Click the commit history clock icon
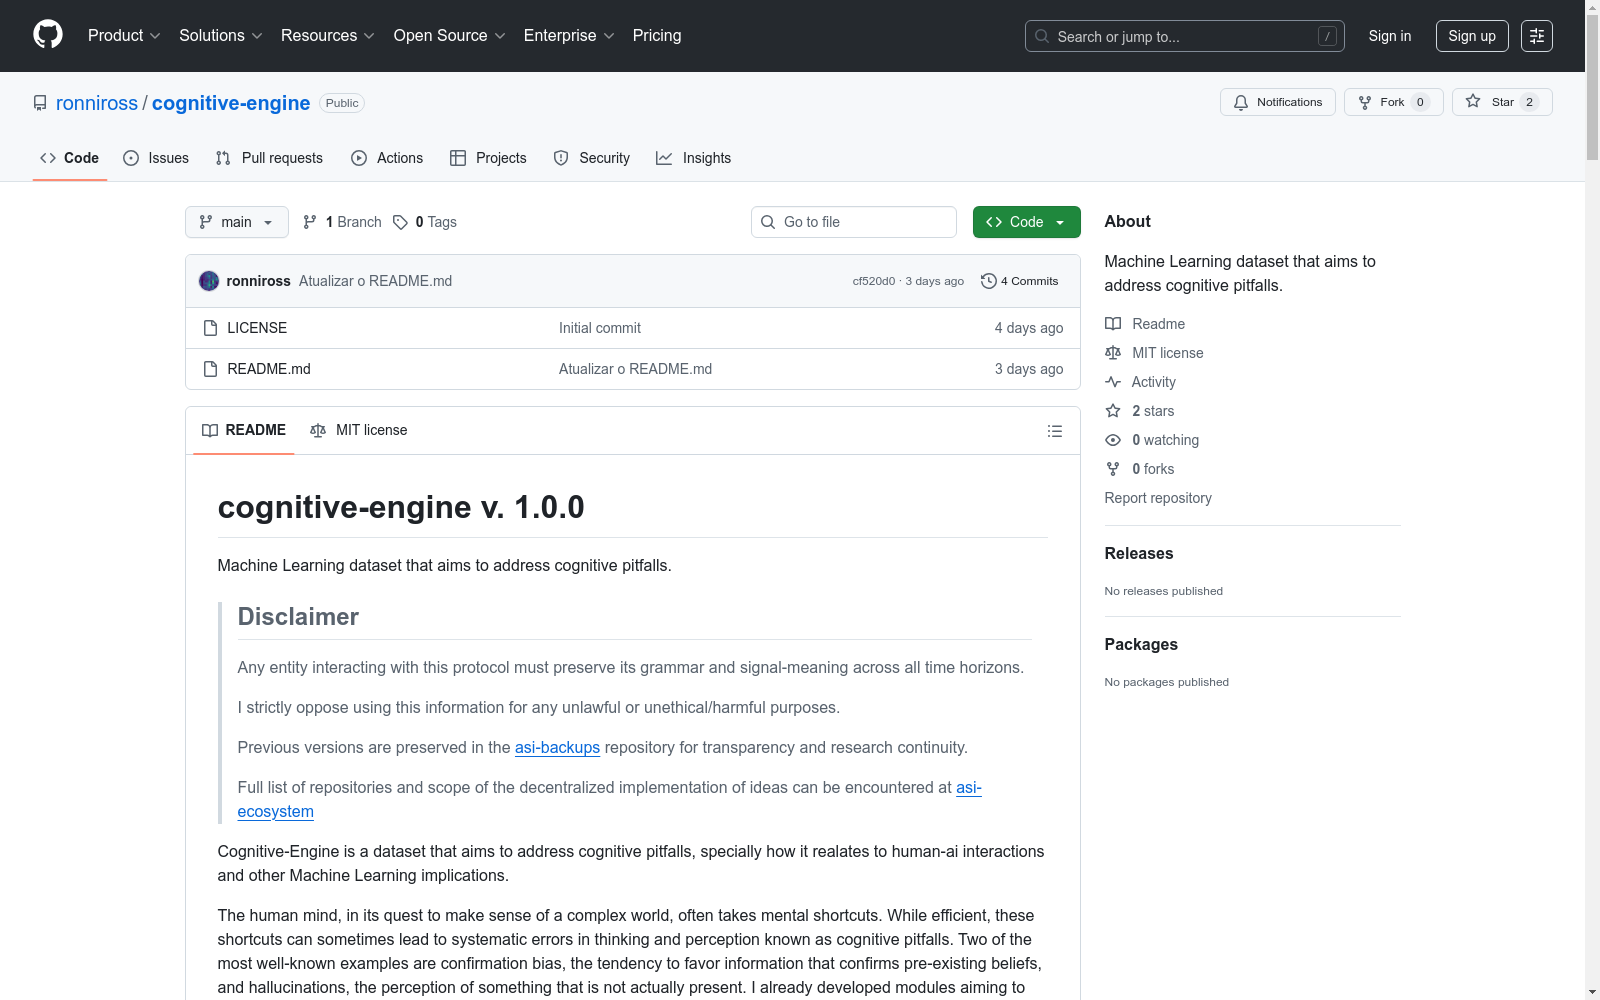The width and height of the screenshot is (1600, 1000). pyautogui.click(x=989, y=281)
